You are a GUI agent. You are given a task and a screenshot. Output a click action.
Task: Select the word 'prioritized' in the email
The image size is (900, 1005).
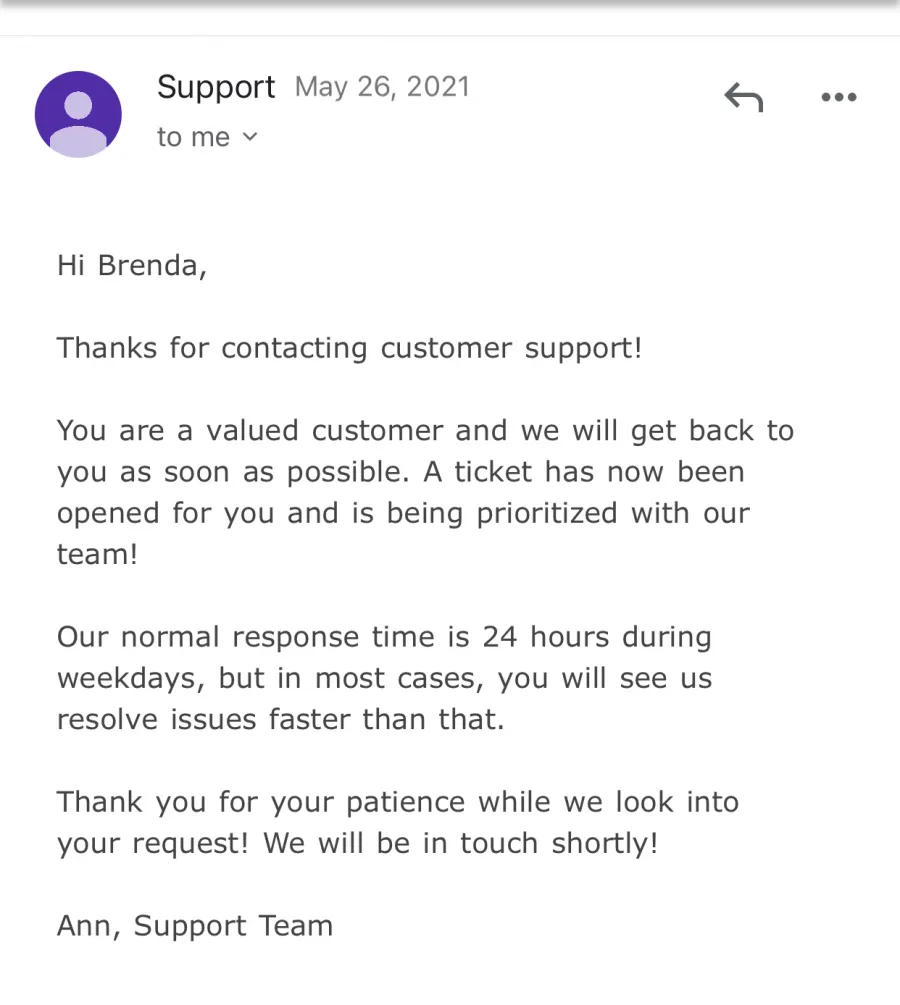tap(547, 514)
